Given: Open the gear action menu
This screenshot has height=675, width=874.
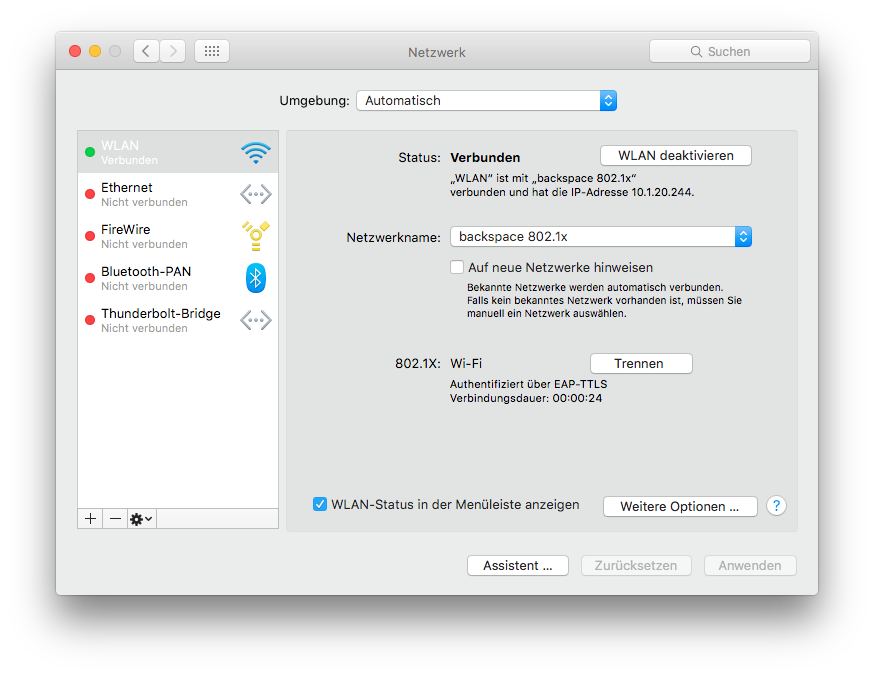Looking at the screenshot, I should [141, 519].
